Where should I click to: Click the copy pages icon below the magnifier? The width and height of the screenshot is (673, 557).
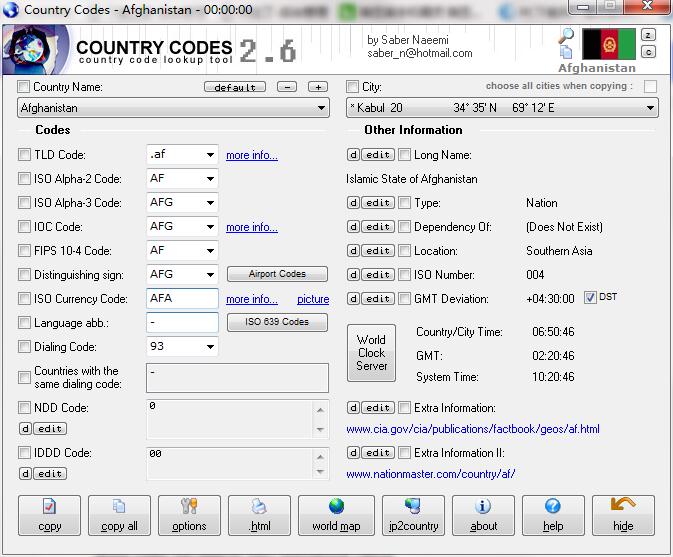(x=566, y=54)
